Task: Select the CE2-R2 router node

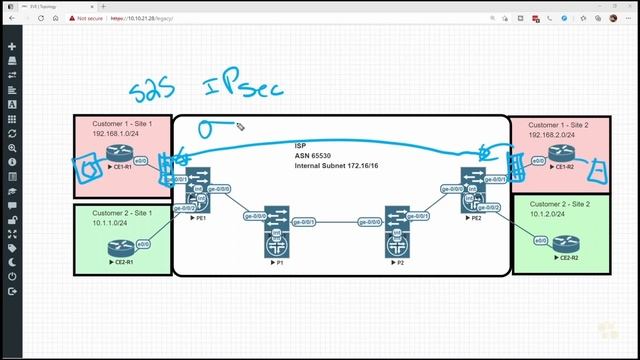Action: pos(566,244)
